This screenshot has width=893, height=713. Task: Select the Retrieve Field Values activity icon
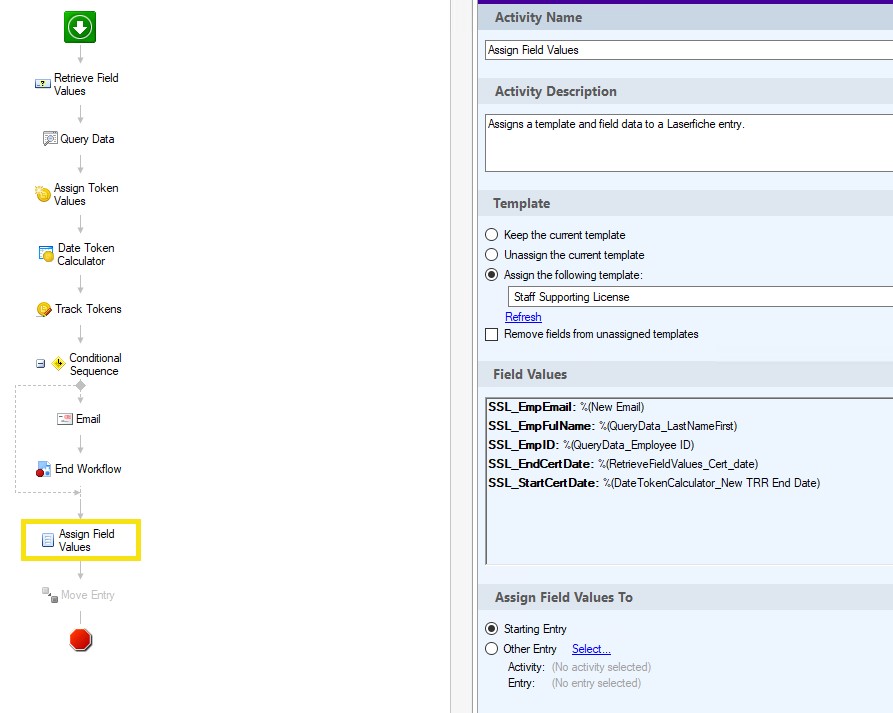pos(43,85)
